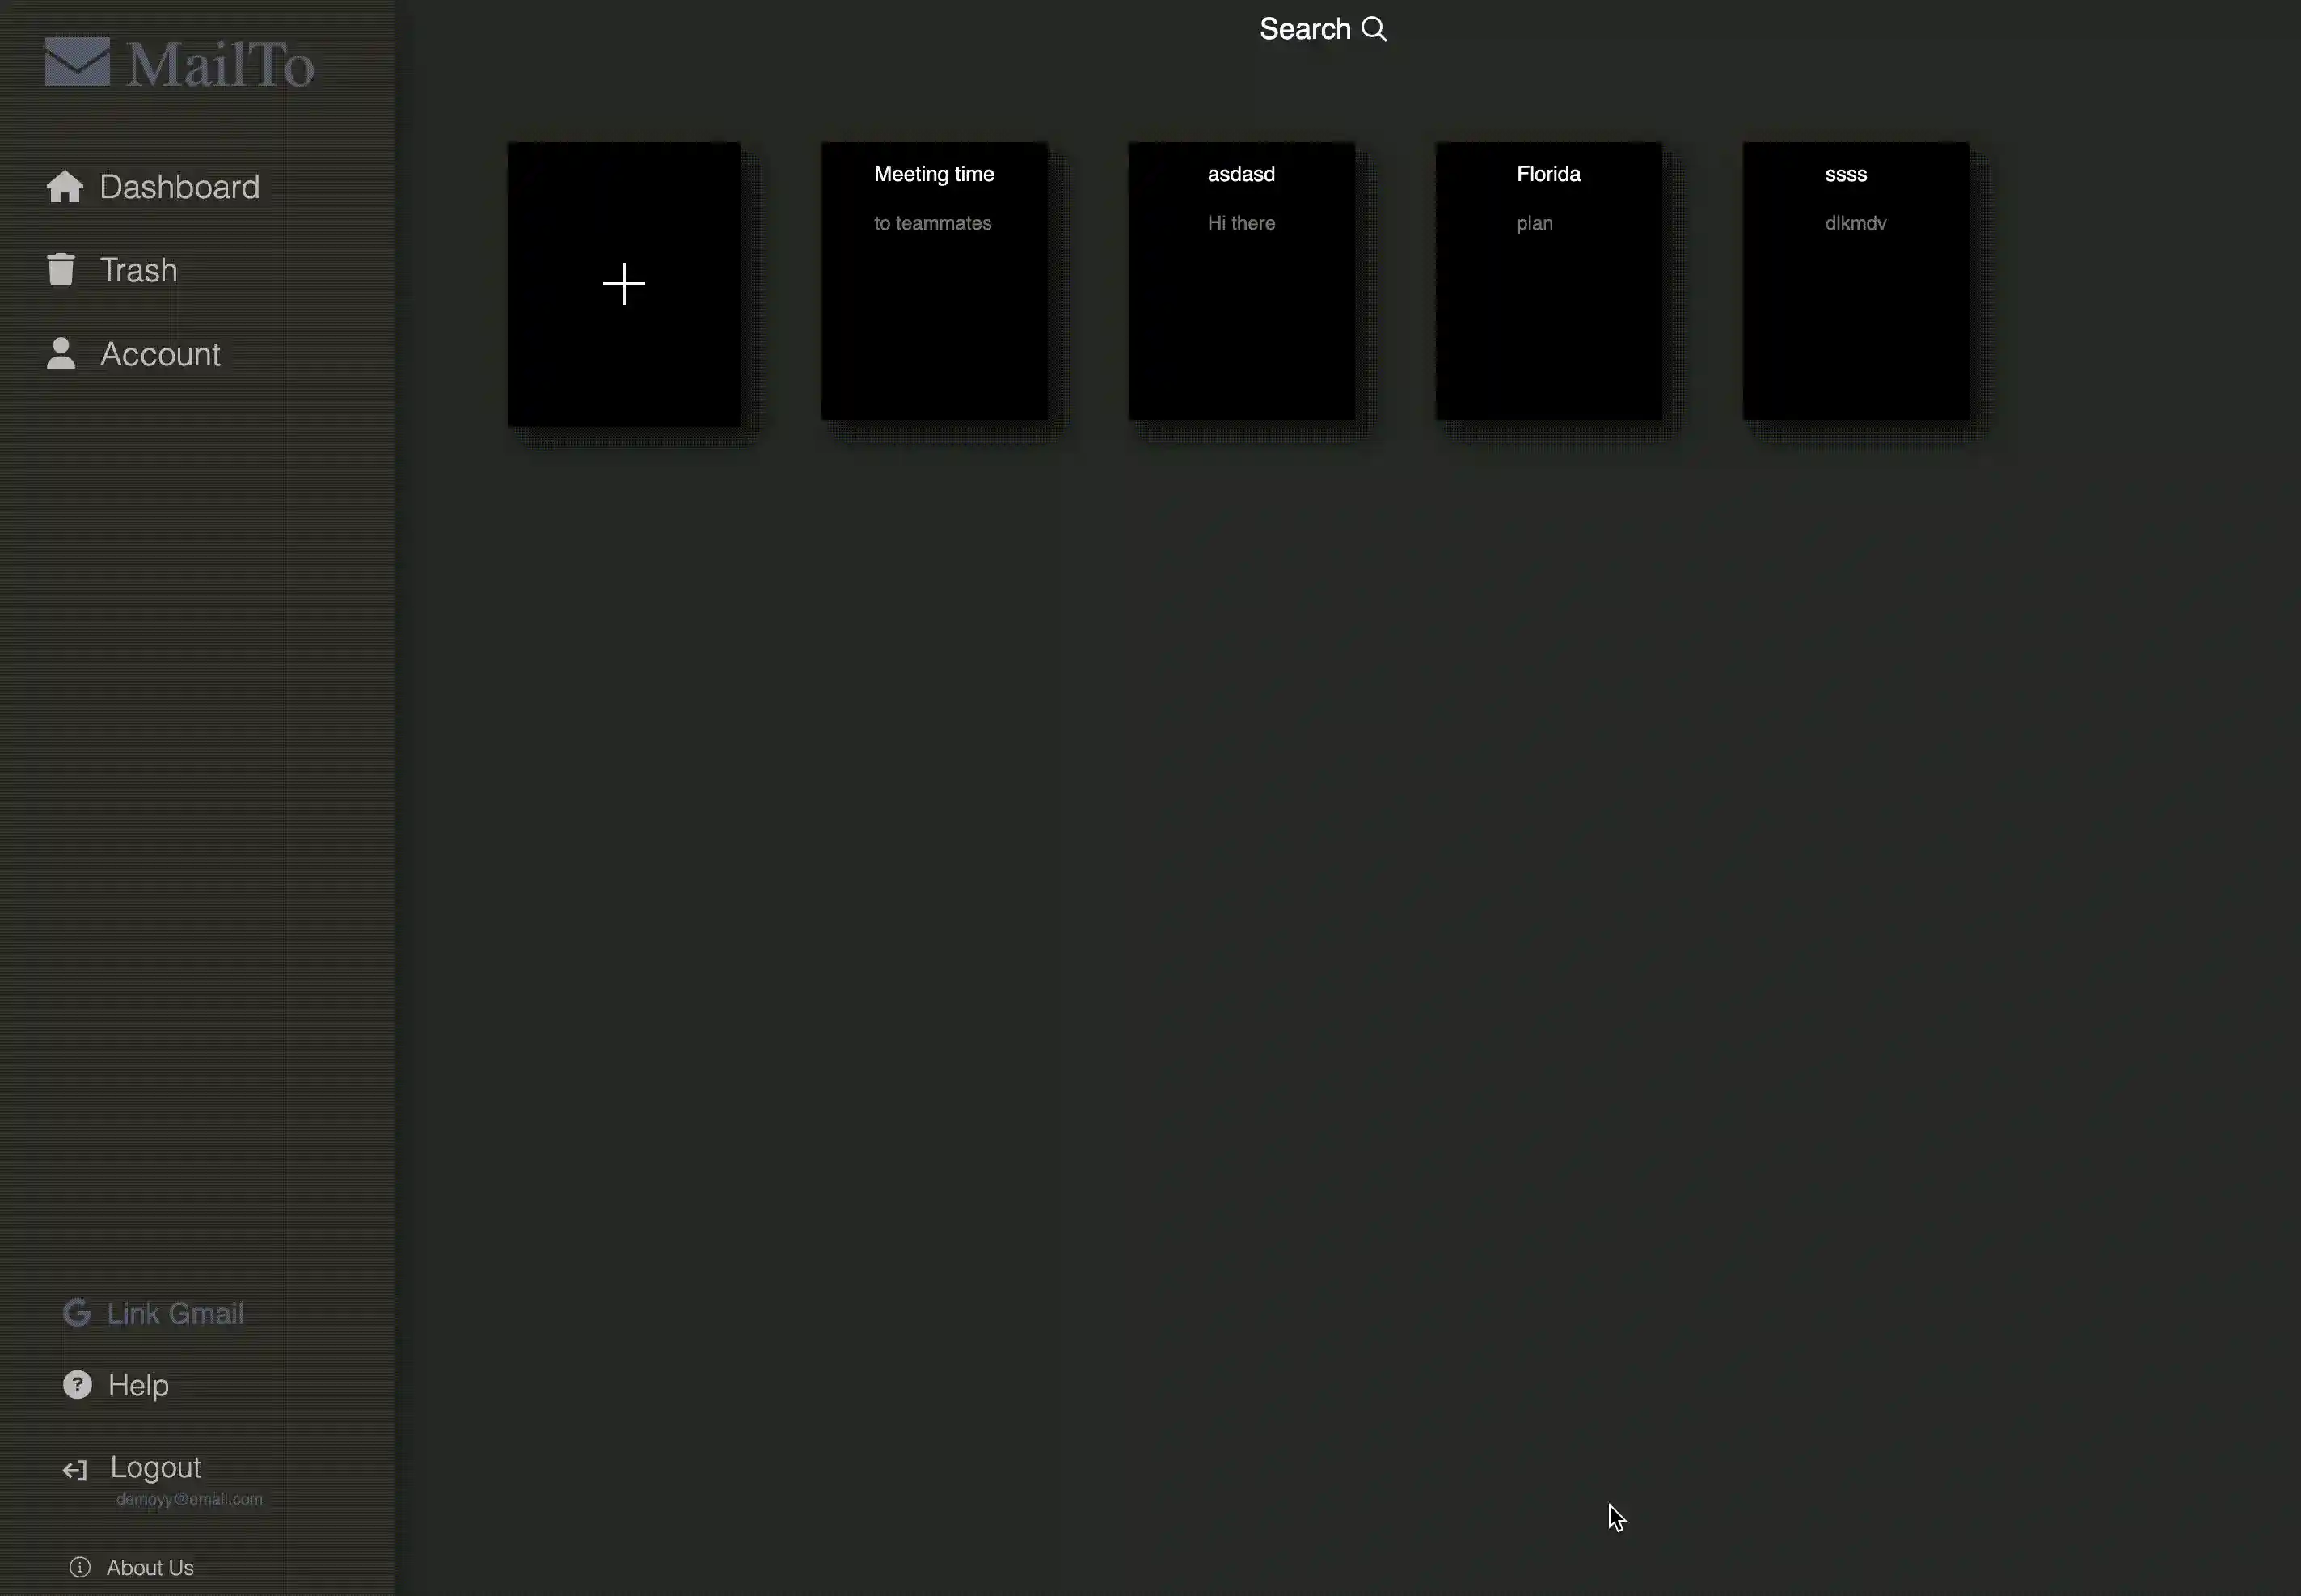Click the About Us info icon
The image size is (2301, 1596).
pyautogui.click(x=80, y=1567)
